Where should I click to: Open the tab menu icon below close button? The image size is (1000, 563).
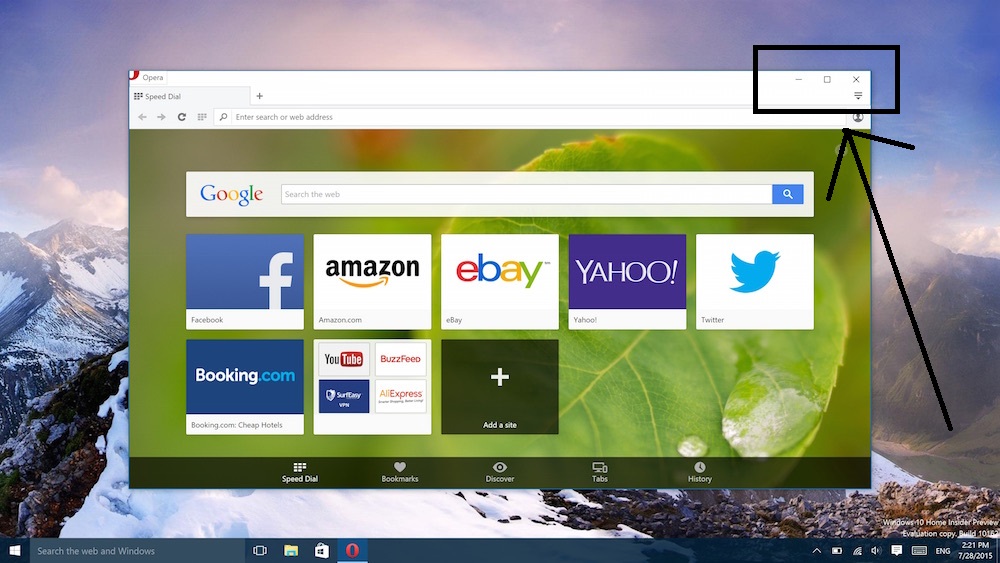pos(858,96)
